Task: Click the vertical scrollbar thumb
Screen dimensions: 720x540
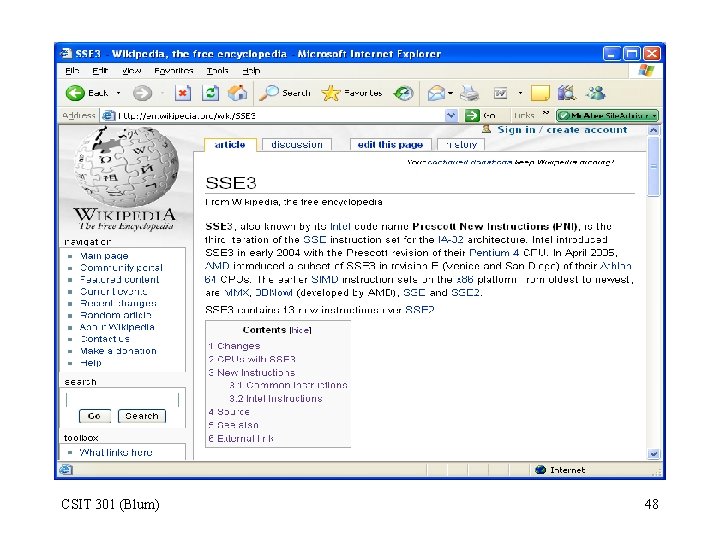Action: click(653, 166)
